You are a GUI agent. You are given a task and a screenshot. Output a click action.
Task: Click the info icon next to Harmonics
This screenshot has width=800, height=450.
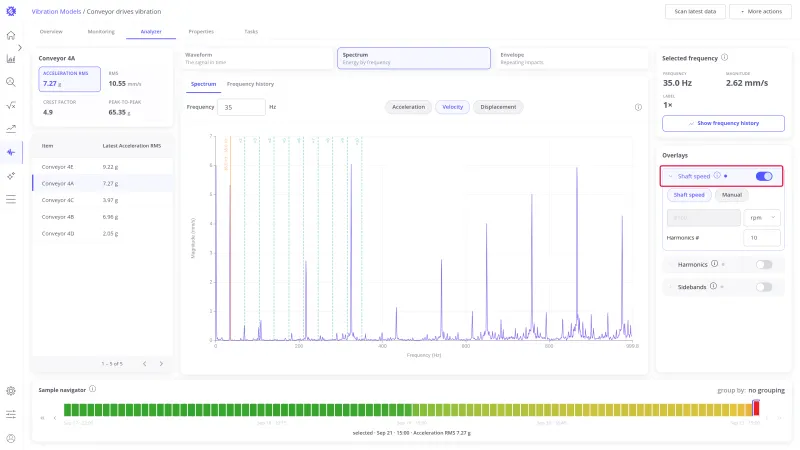[x=714, y=264]
